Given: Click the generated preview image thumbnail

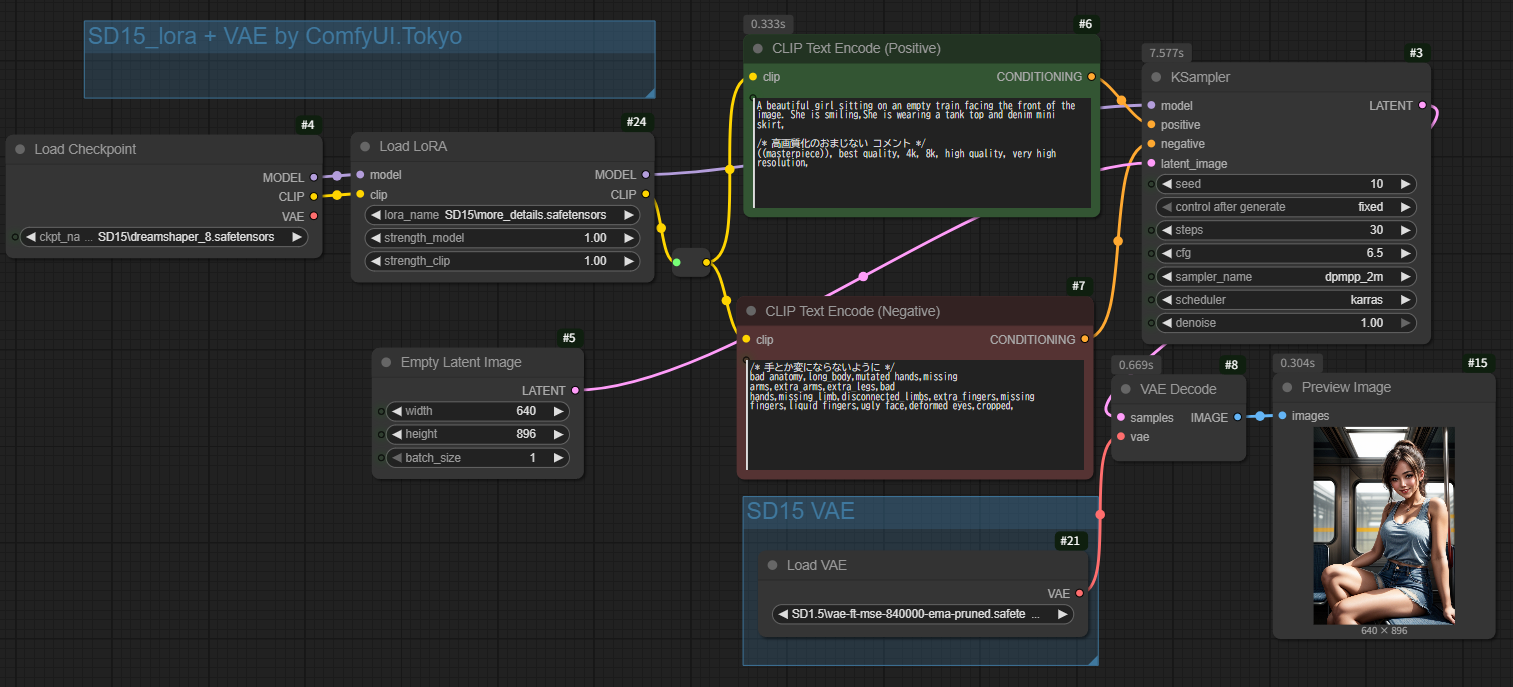Looking at the screenshot, I should coord(1384,525).
